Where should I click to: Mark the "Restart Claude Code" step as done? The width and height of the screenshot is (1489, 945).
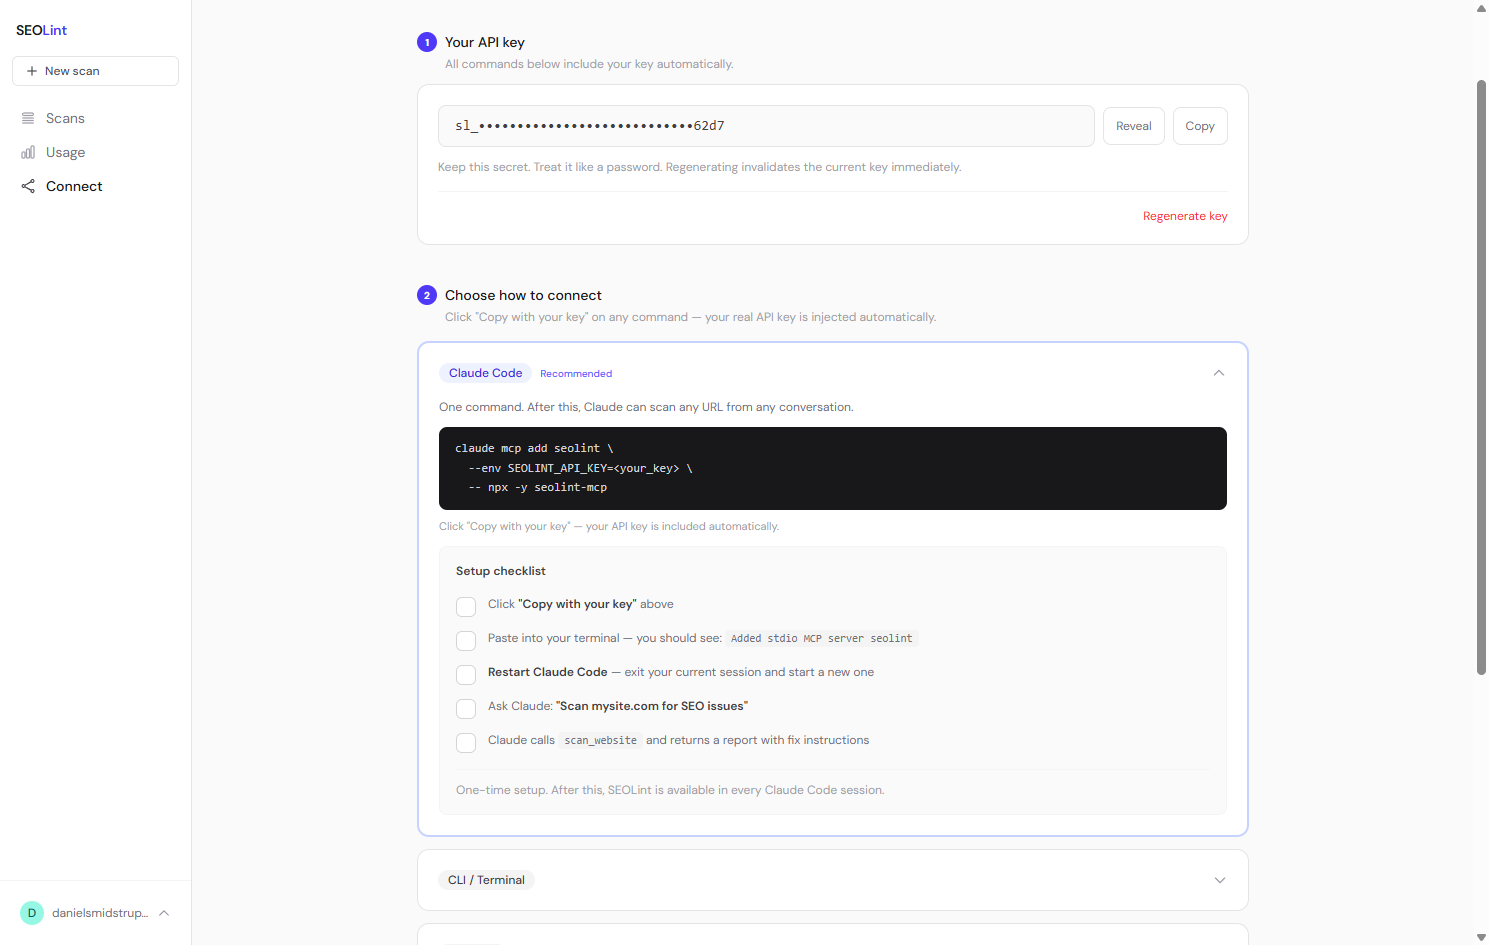pyautogui.click(x=466, y=675)
